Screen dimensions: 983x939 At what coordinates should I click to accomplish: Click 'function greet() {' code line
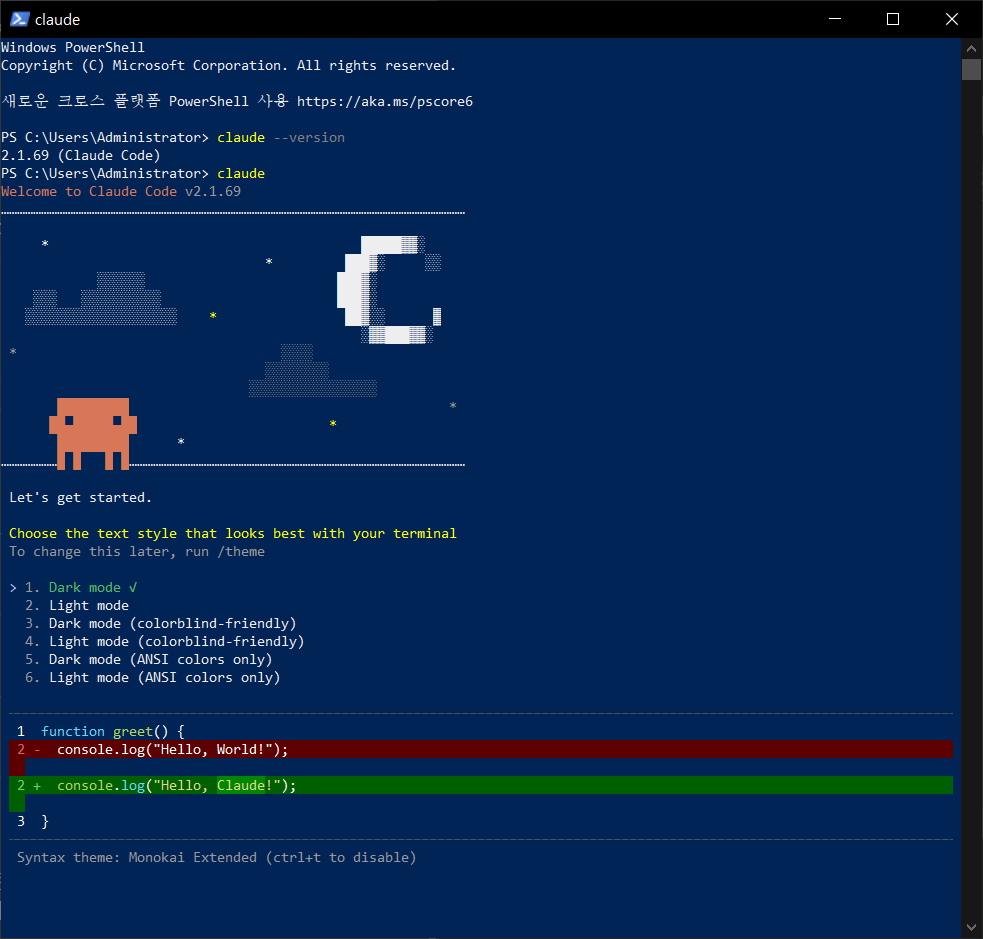pyautogui.click(x=113, y=732)
